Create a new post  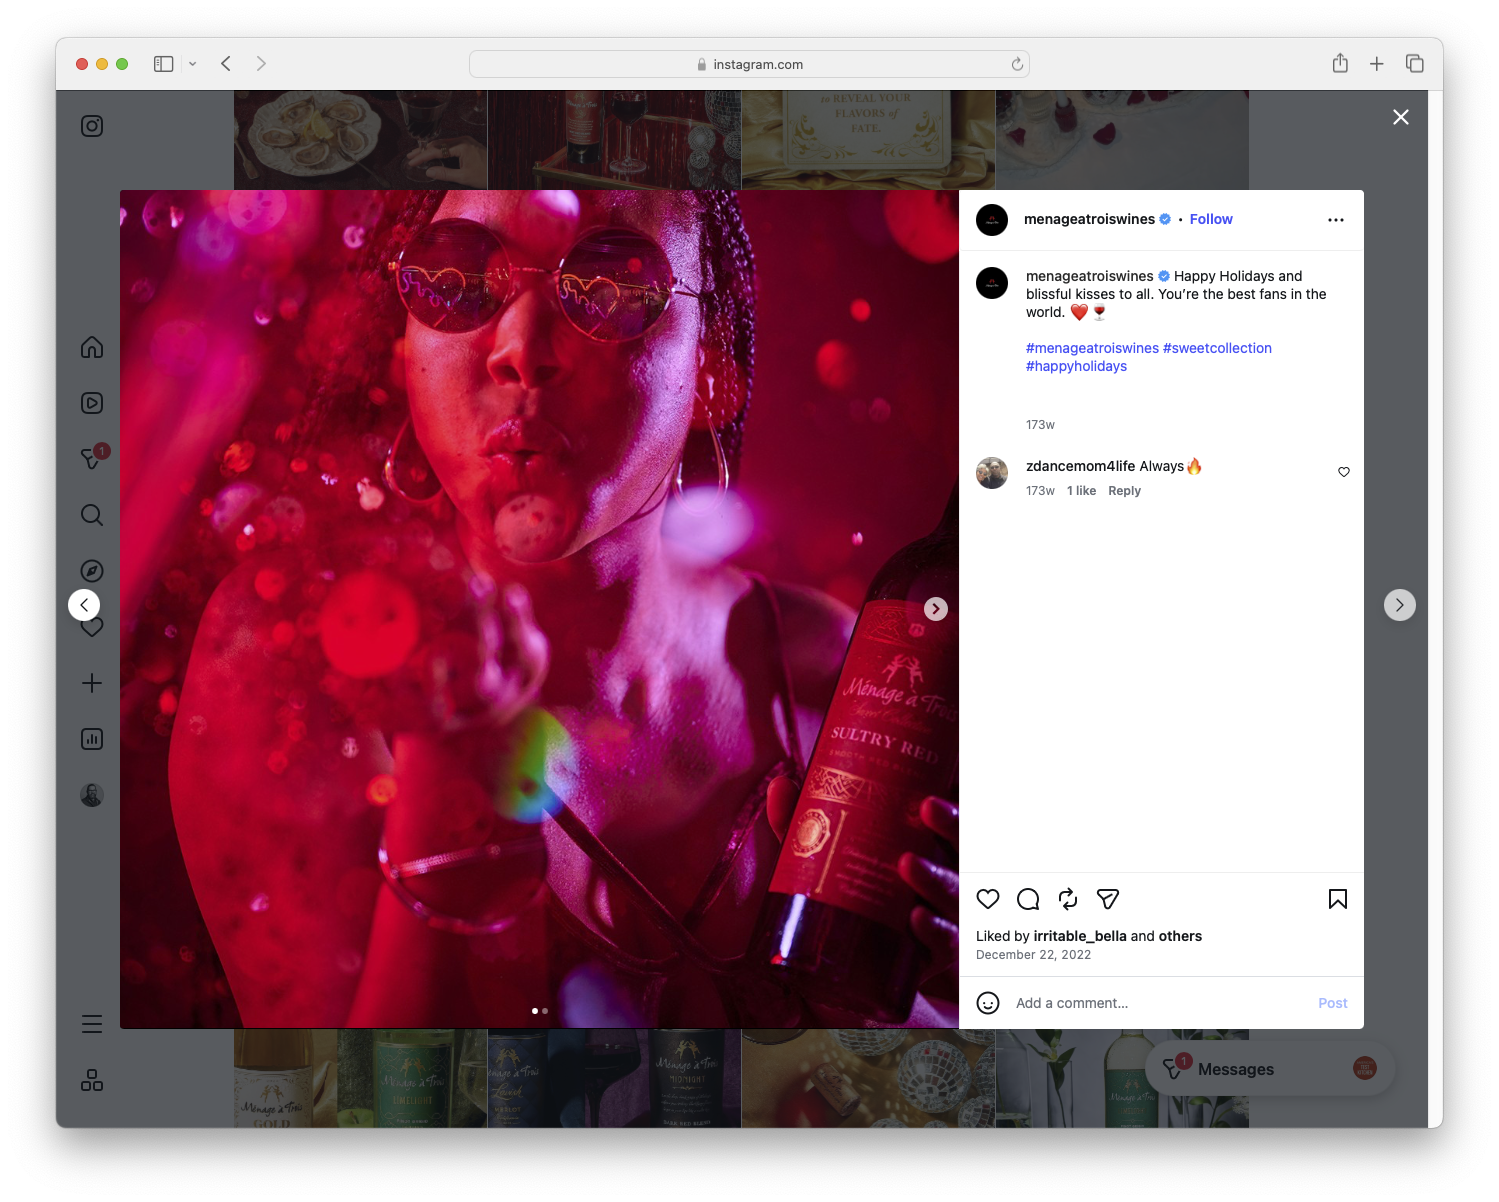pos(91,683)
